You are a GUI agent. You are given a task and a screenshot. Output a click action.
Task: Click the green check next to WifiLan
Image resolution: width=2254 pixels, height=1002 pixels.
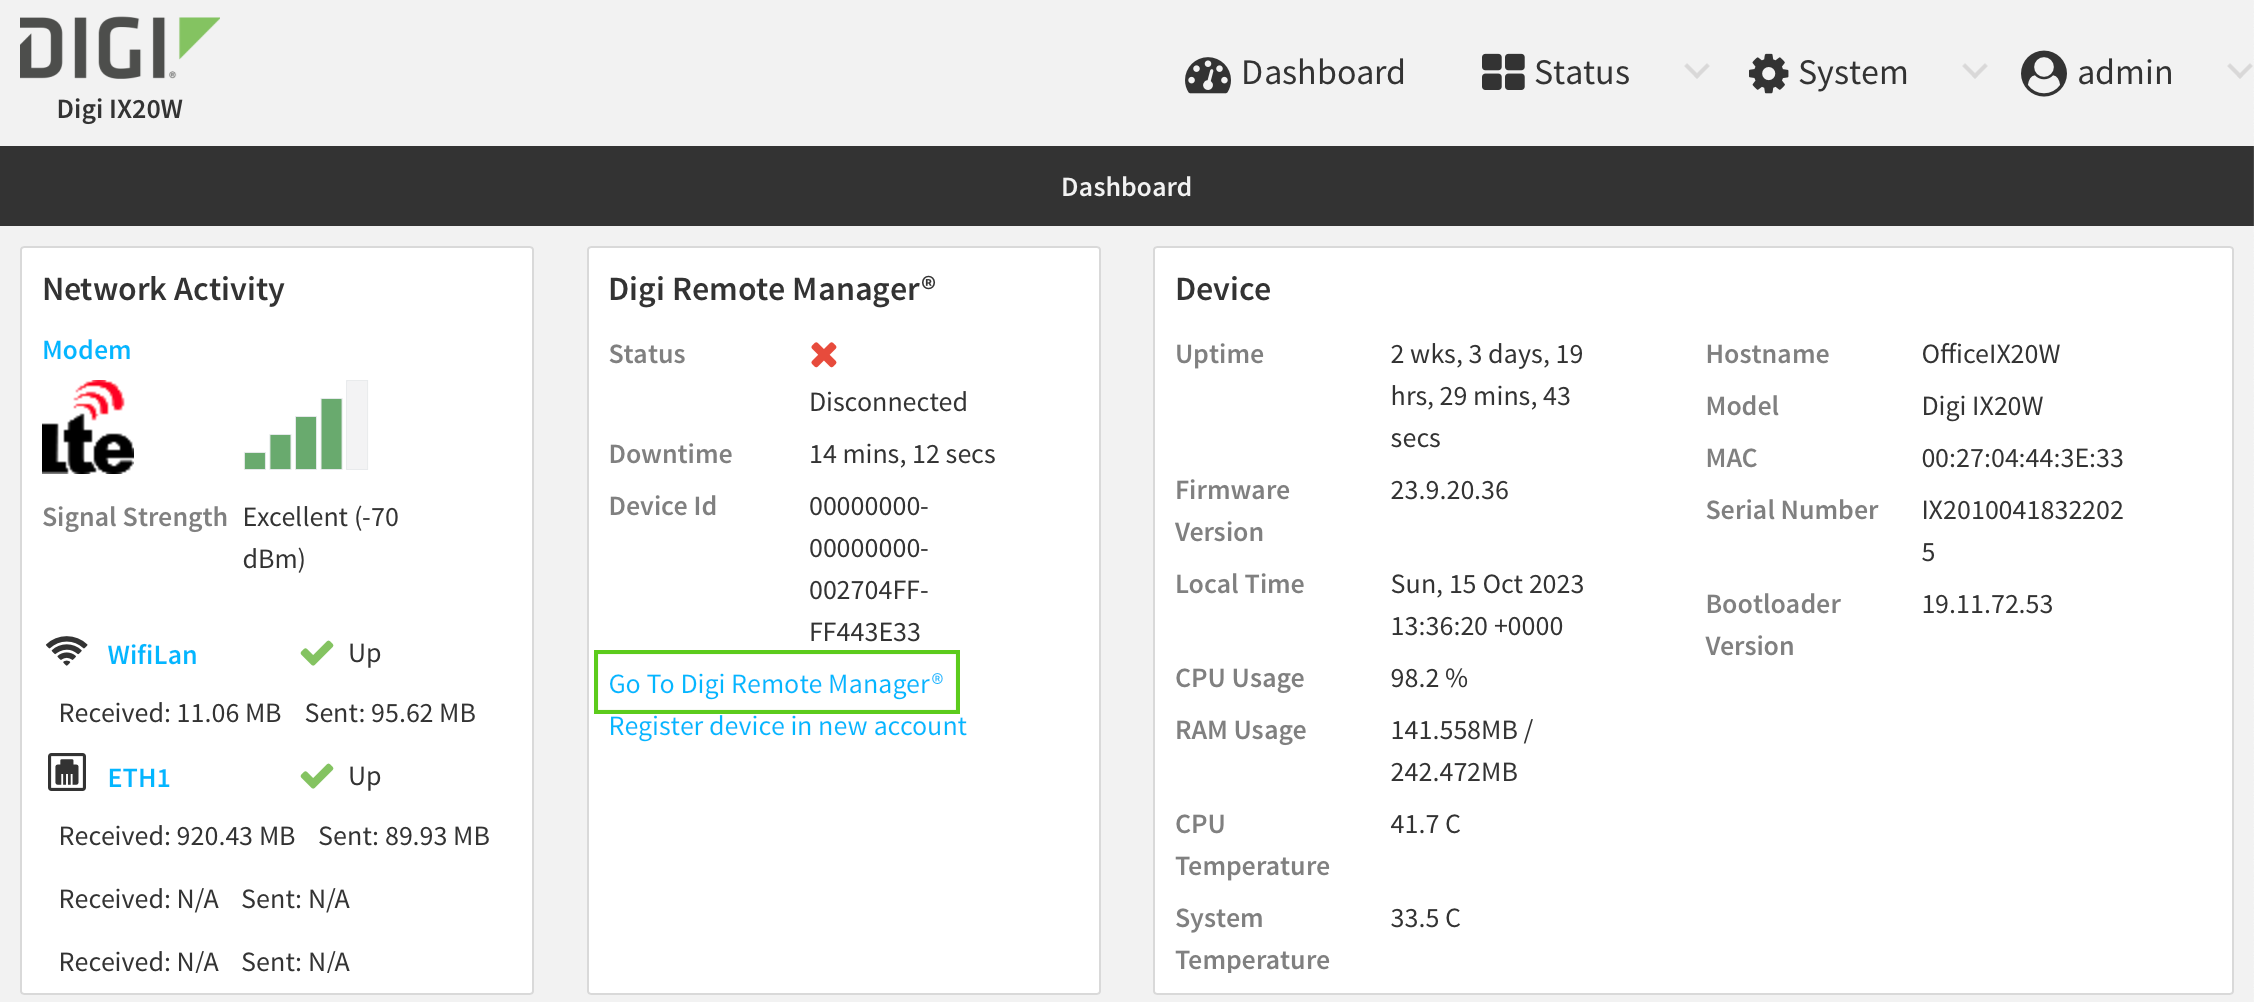[x=317, y=654]
